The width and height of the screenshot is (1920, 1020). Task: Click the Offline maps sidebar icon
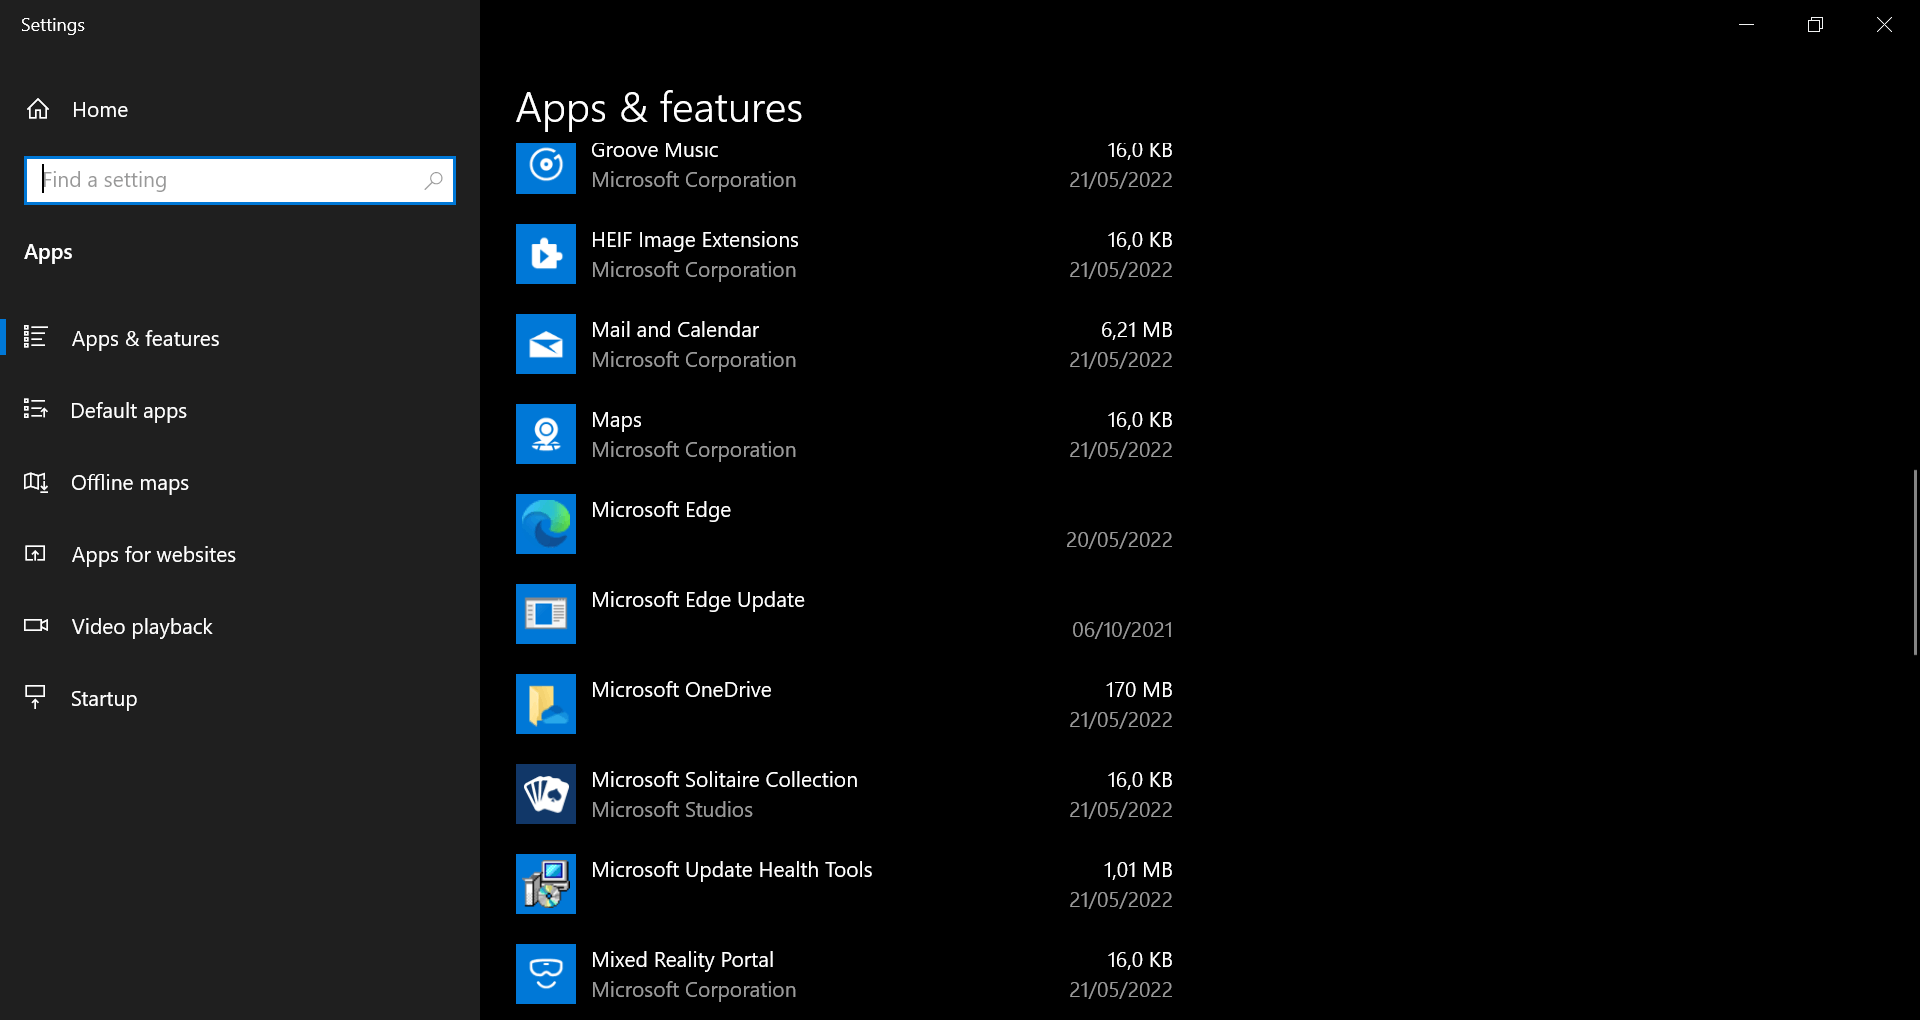point(36,482)
